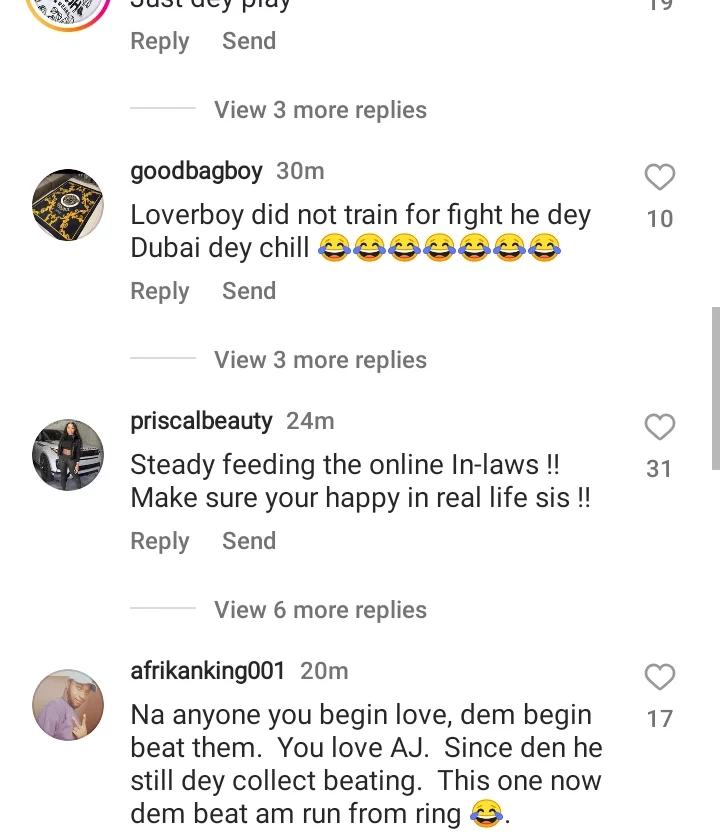This screenshot has width=720, height=840.
Task: Click the comments scrollbar handle
Action: 715,388
